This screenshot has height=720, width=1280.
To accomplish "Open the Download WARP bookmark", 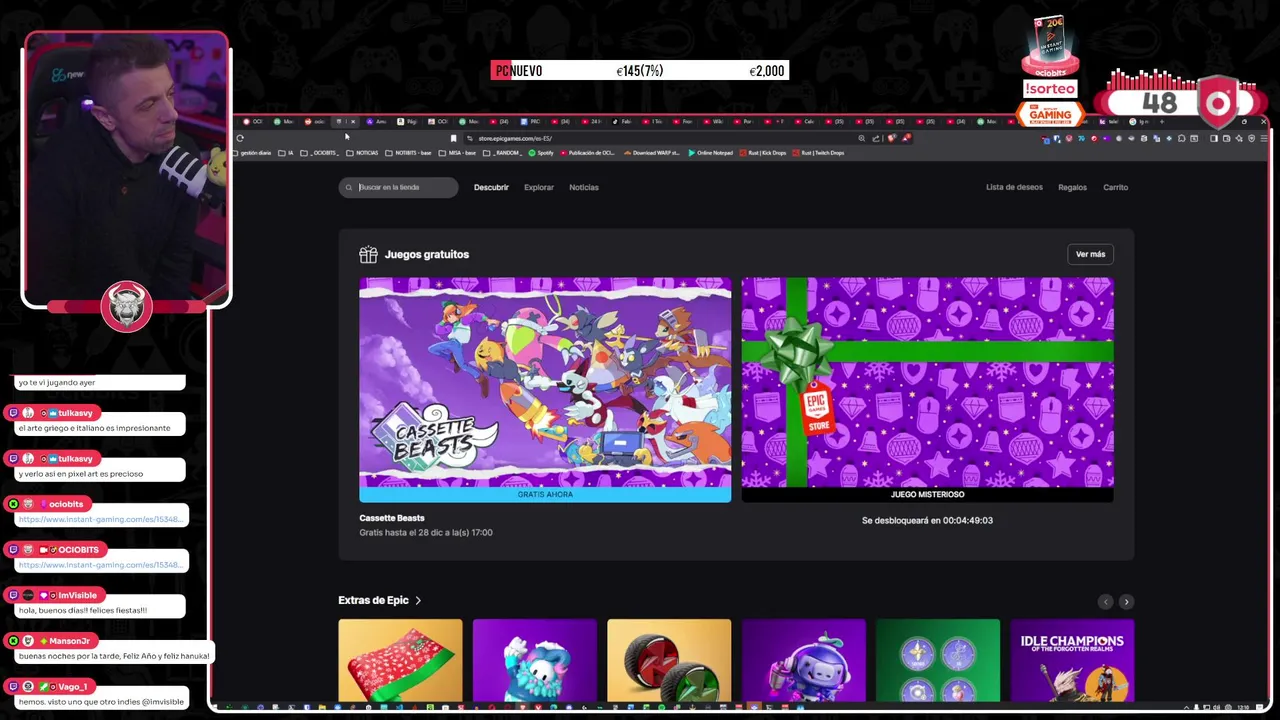I will click(652, 153).
